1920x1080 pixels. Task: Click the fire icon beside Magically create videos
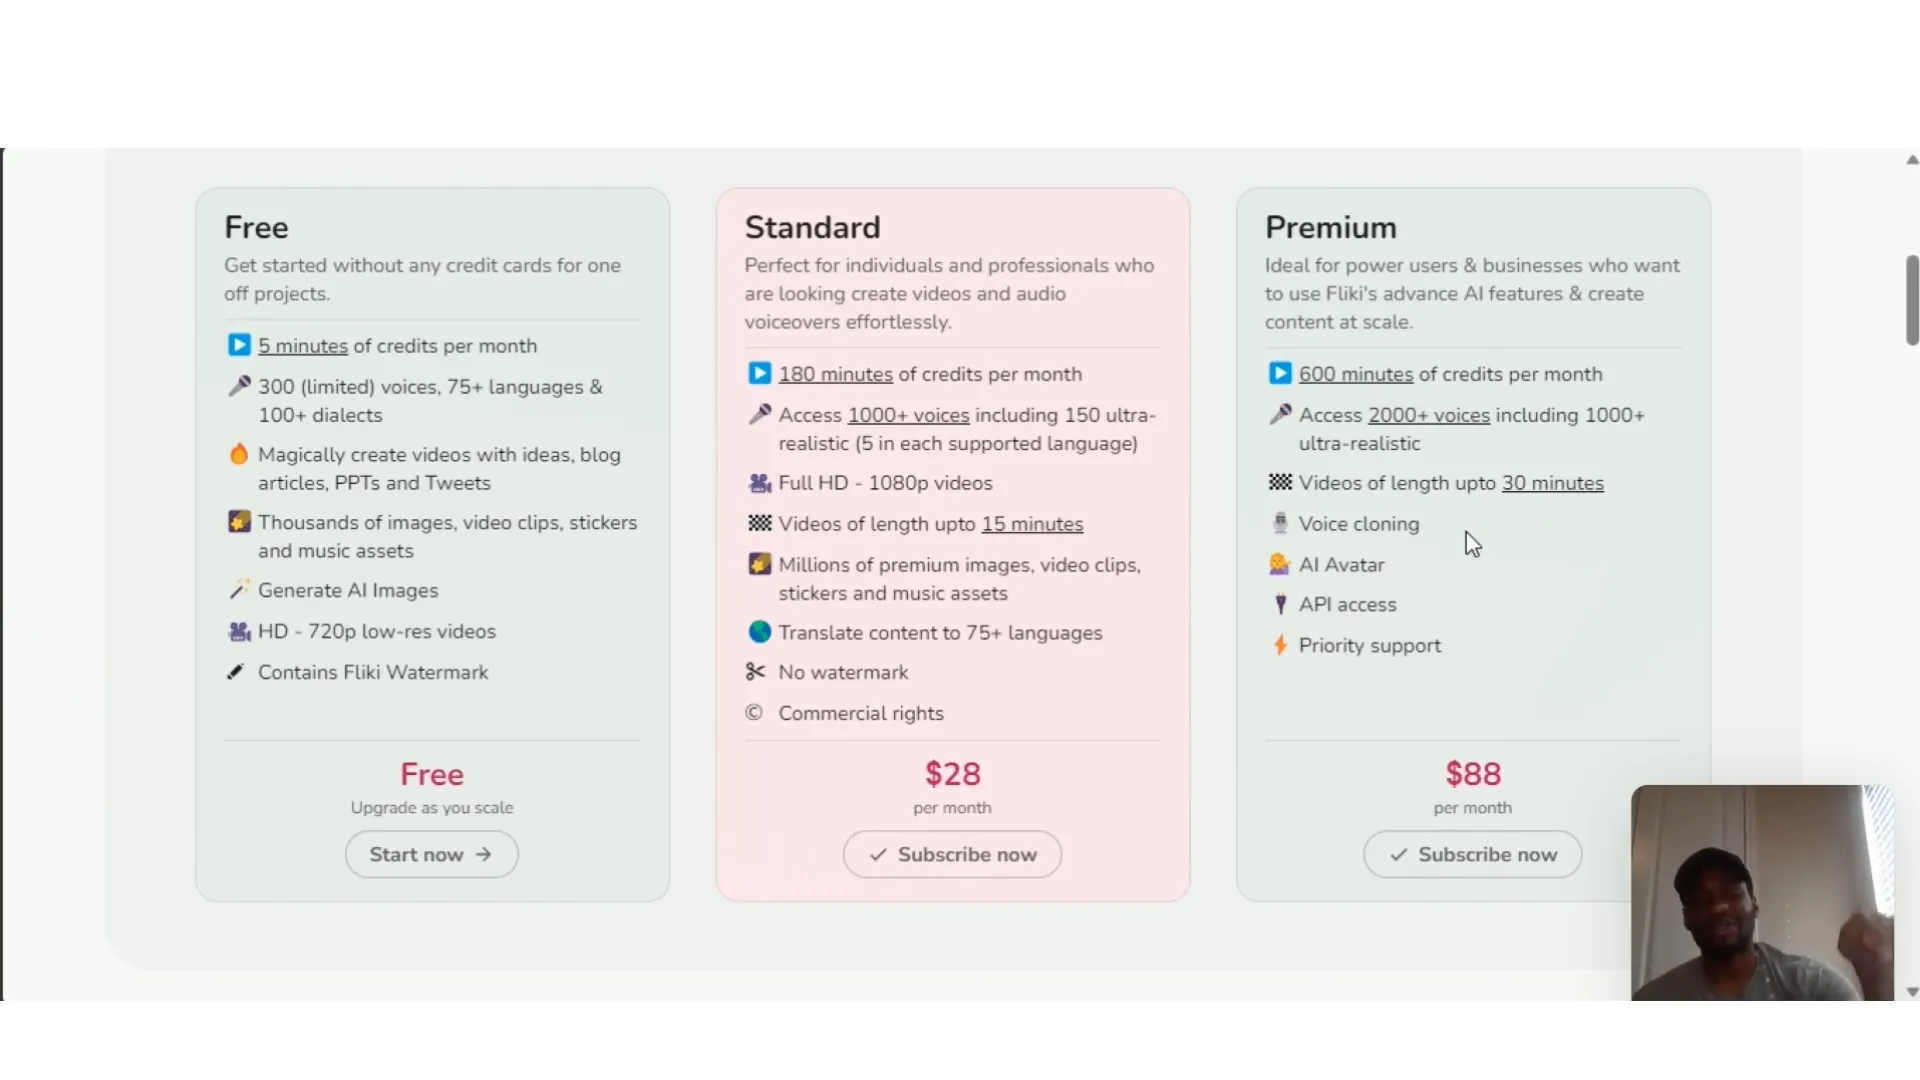pos(239,454)
